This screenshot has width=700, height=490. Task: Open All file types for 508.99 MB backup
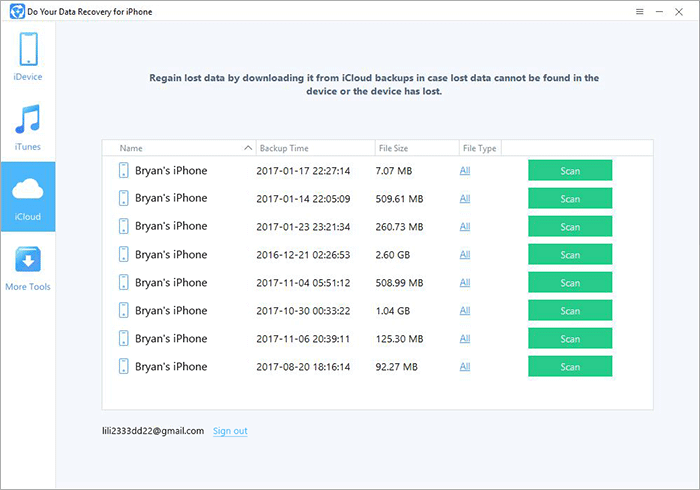coord(465,282)
